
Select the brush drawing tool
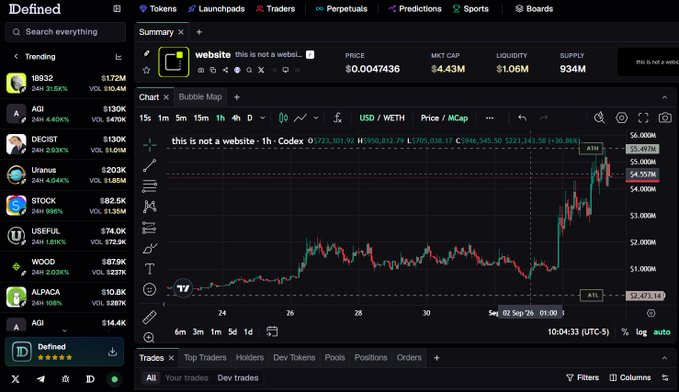[150, 248]
